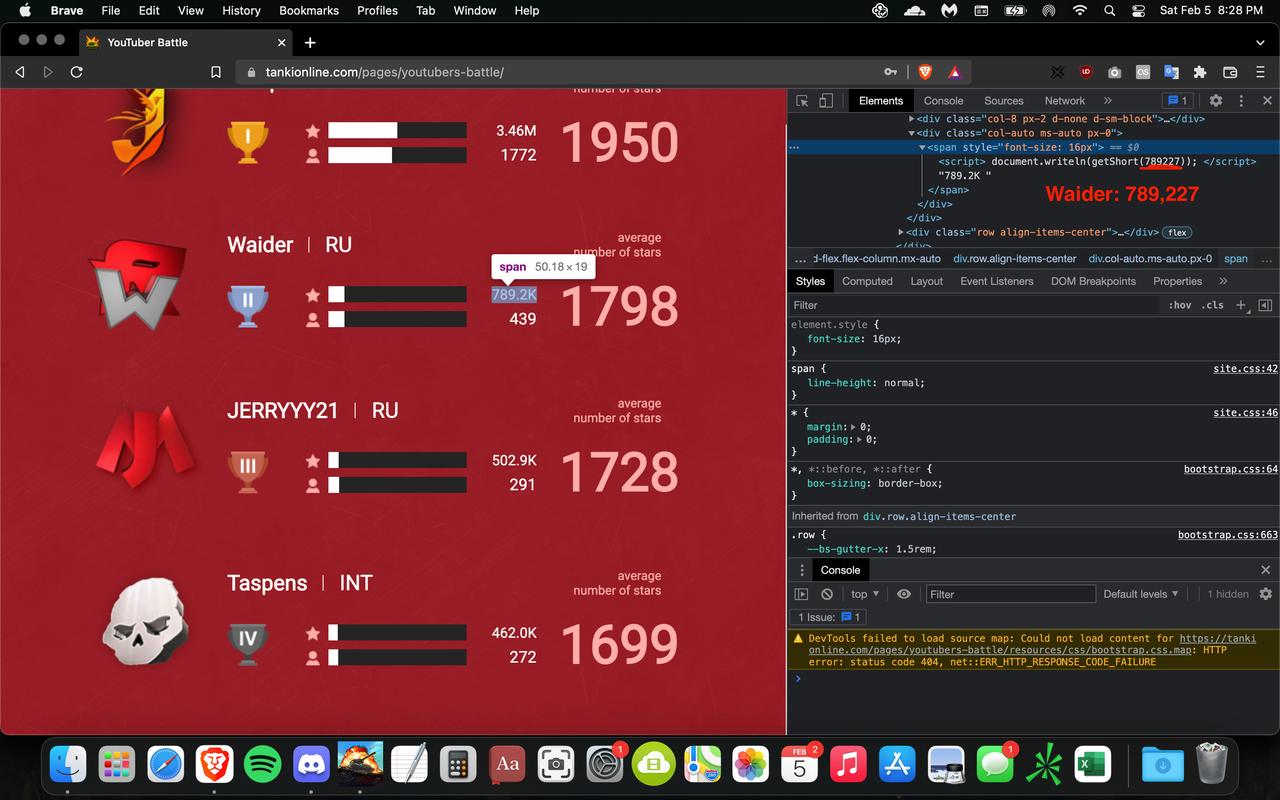Switch to the Console panel tab
The image size is (1280, 800).
click(943, 101)
